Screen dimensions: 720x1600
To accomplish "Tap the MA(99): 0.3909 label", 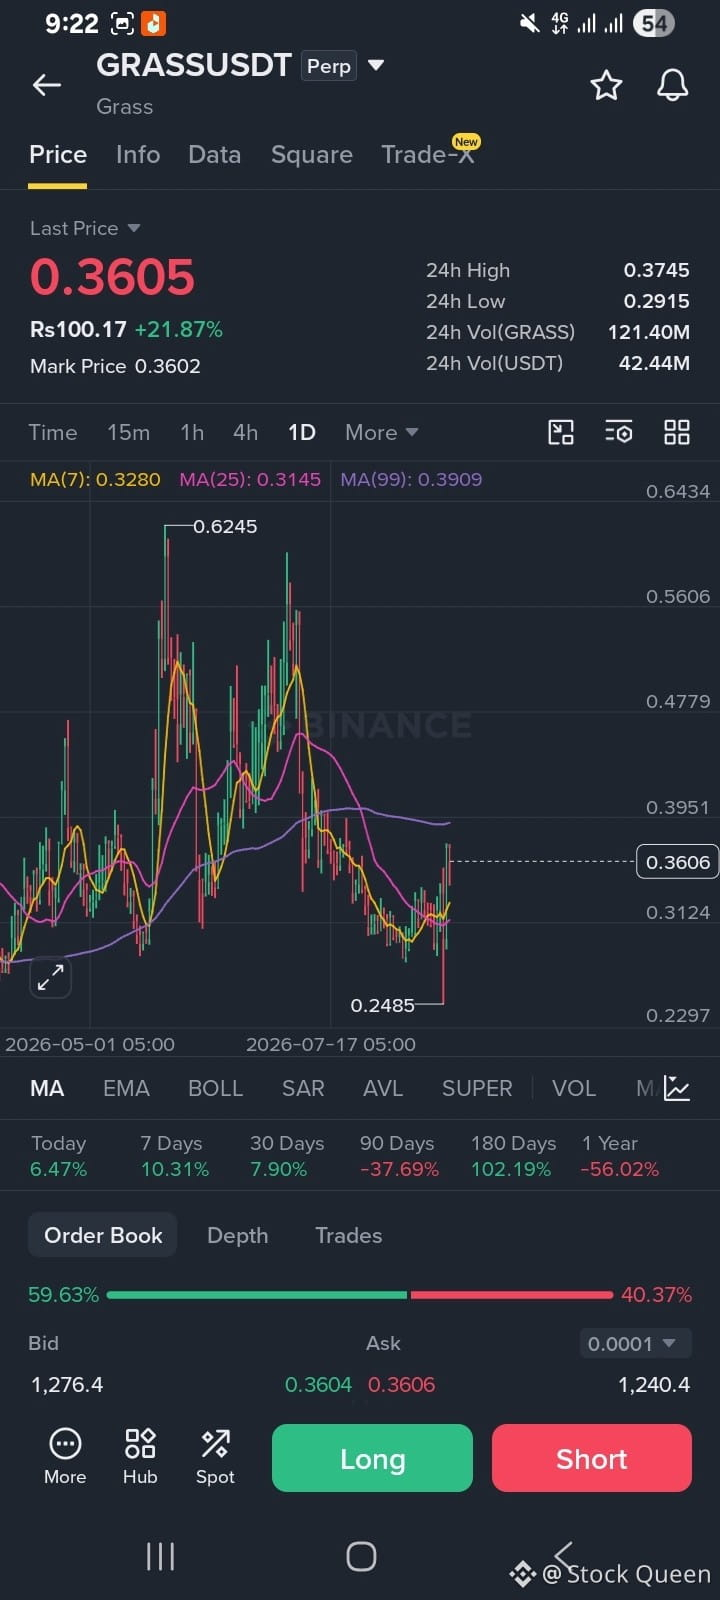I will tap(411, 479).
